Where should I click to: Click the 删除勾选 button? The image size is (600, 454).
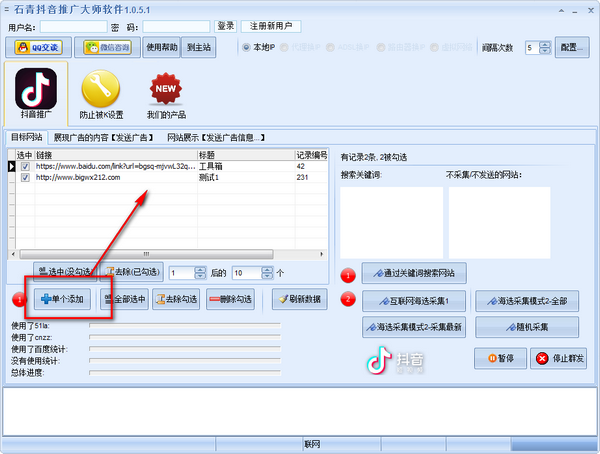(x=230, y=299)
